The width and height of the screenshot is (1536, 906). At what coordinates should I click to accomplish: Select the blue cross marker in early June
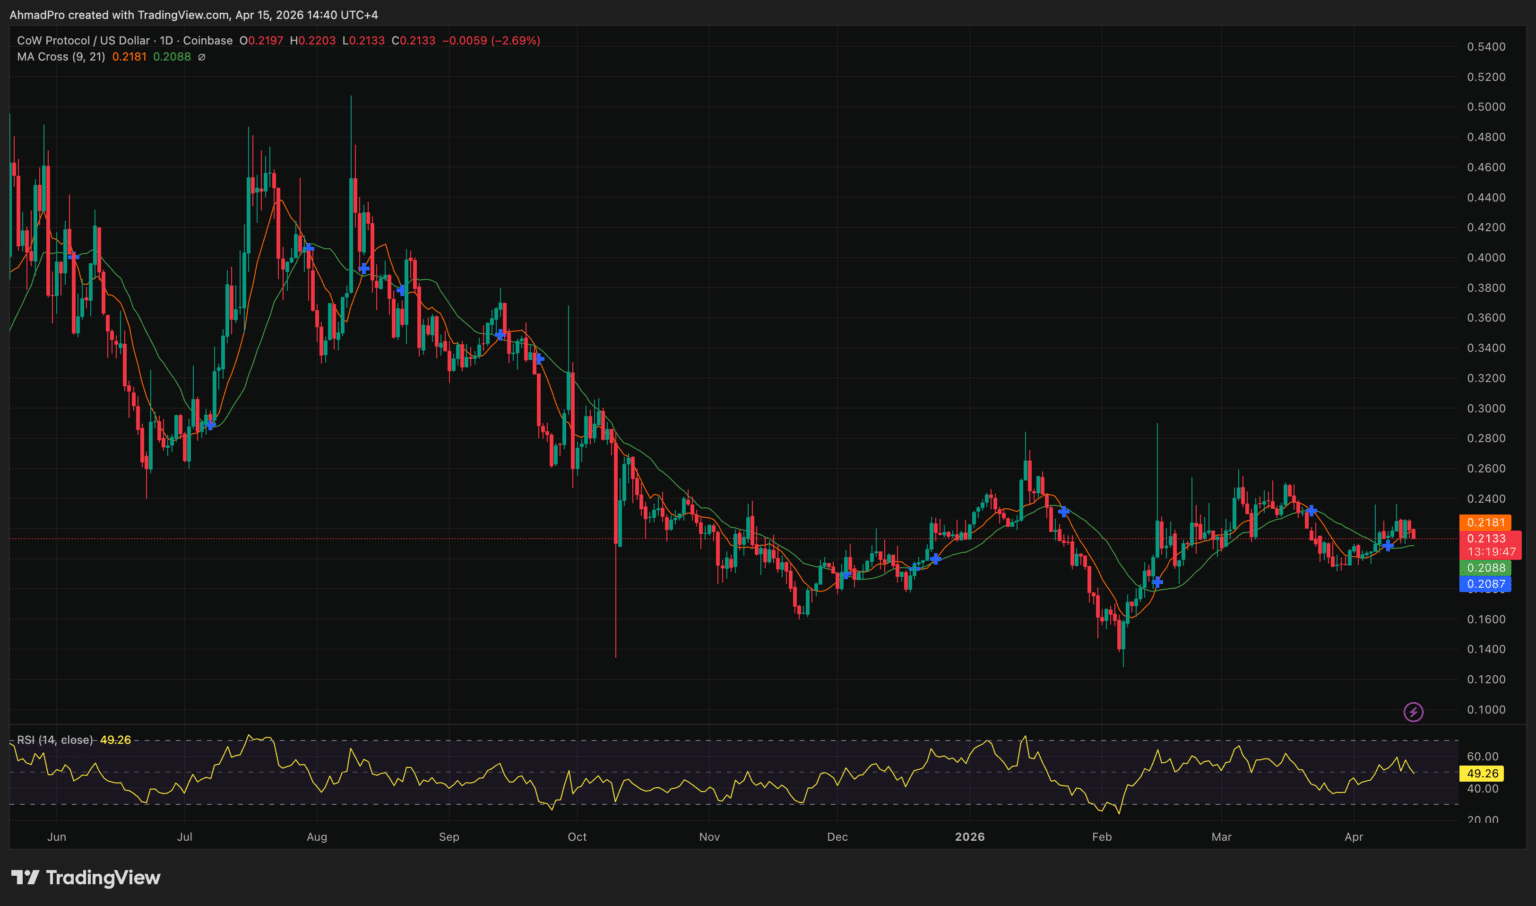pyautogui.click(x=73, y=256)
